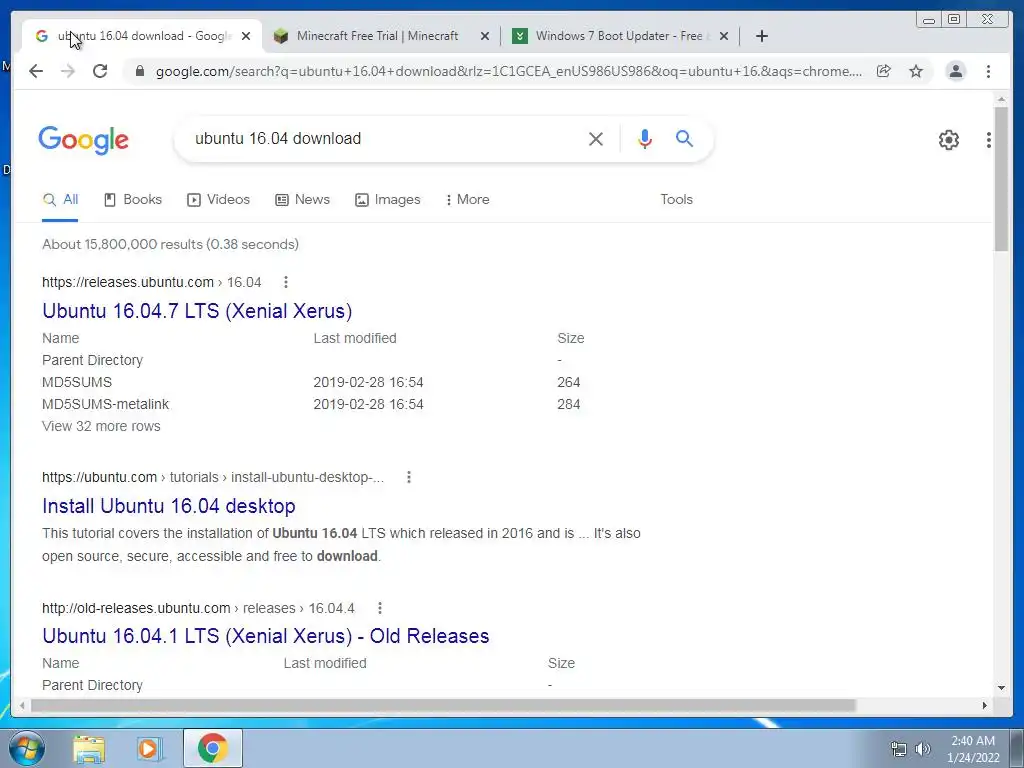The width and height of the screenshot is (1024, 768).
Task: Switch to Windows 7 Boot Updater tab
Action: point(619,36)
